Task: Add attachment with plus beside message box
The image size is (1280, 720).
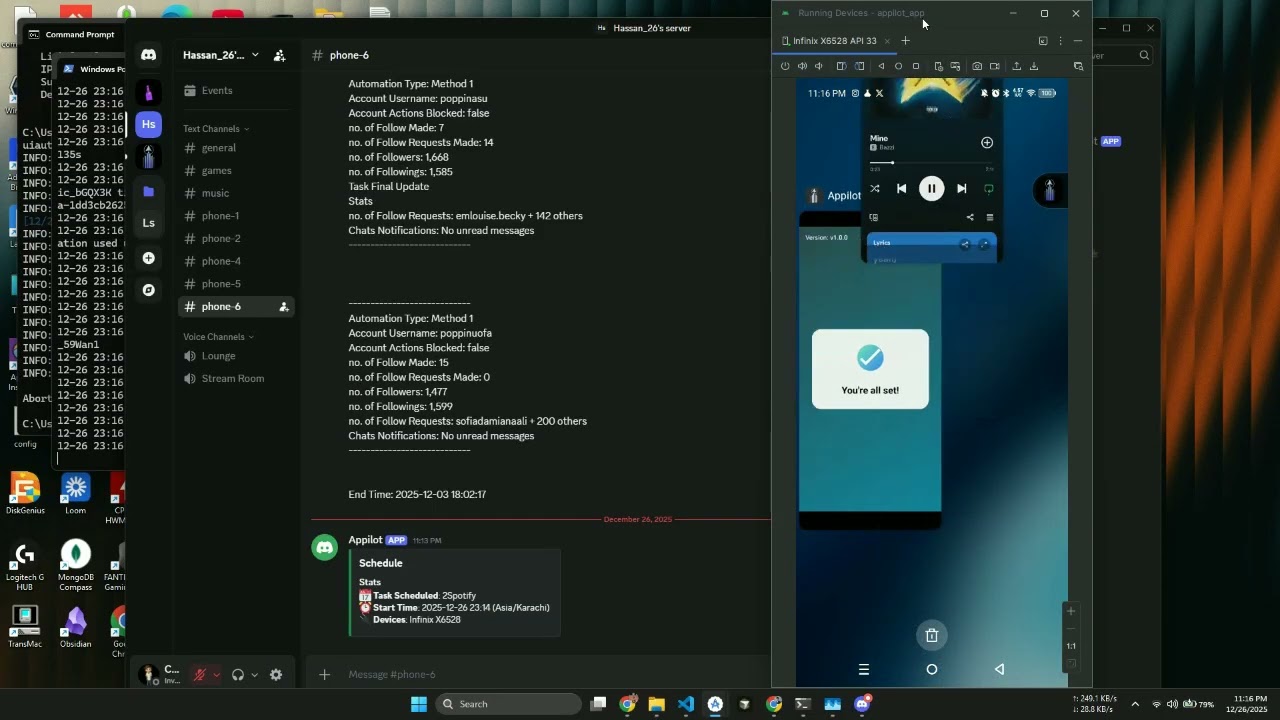Action: 324,675
